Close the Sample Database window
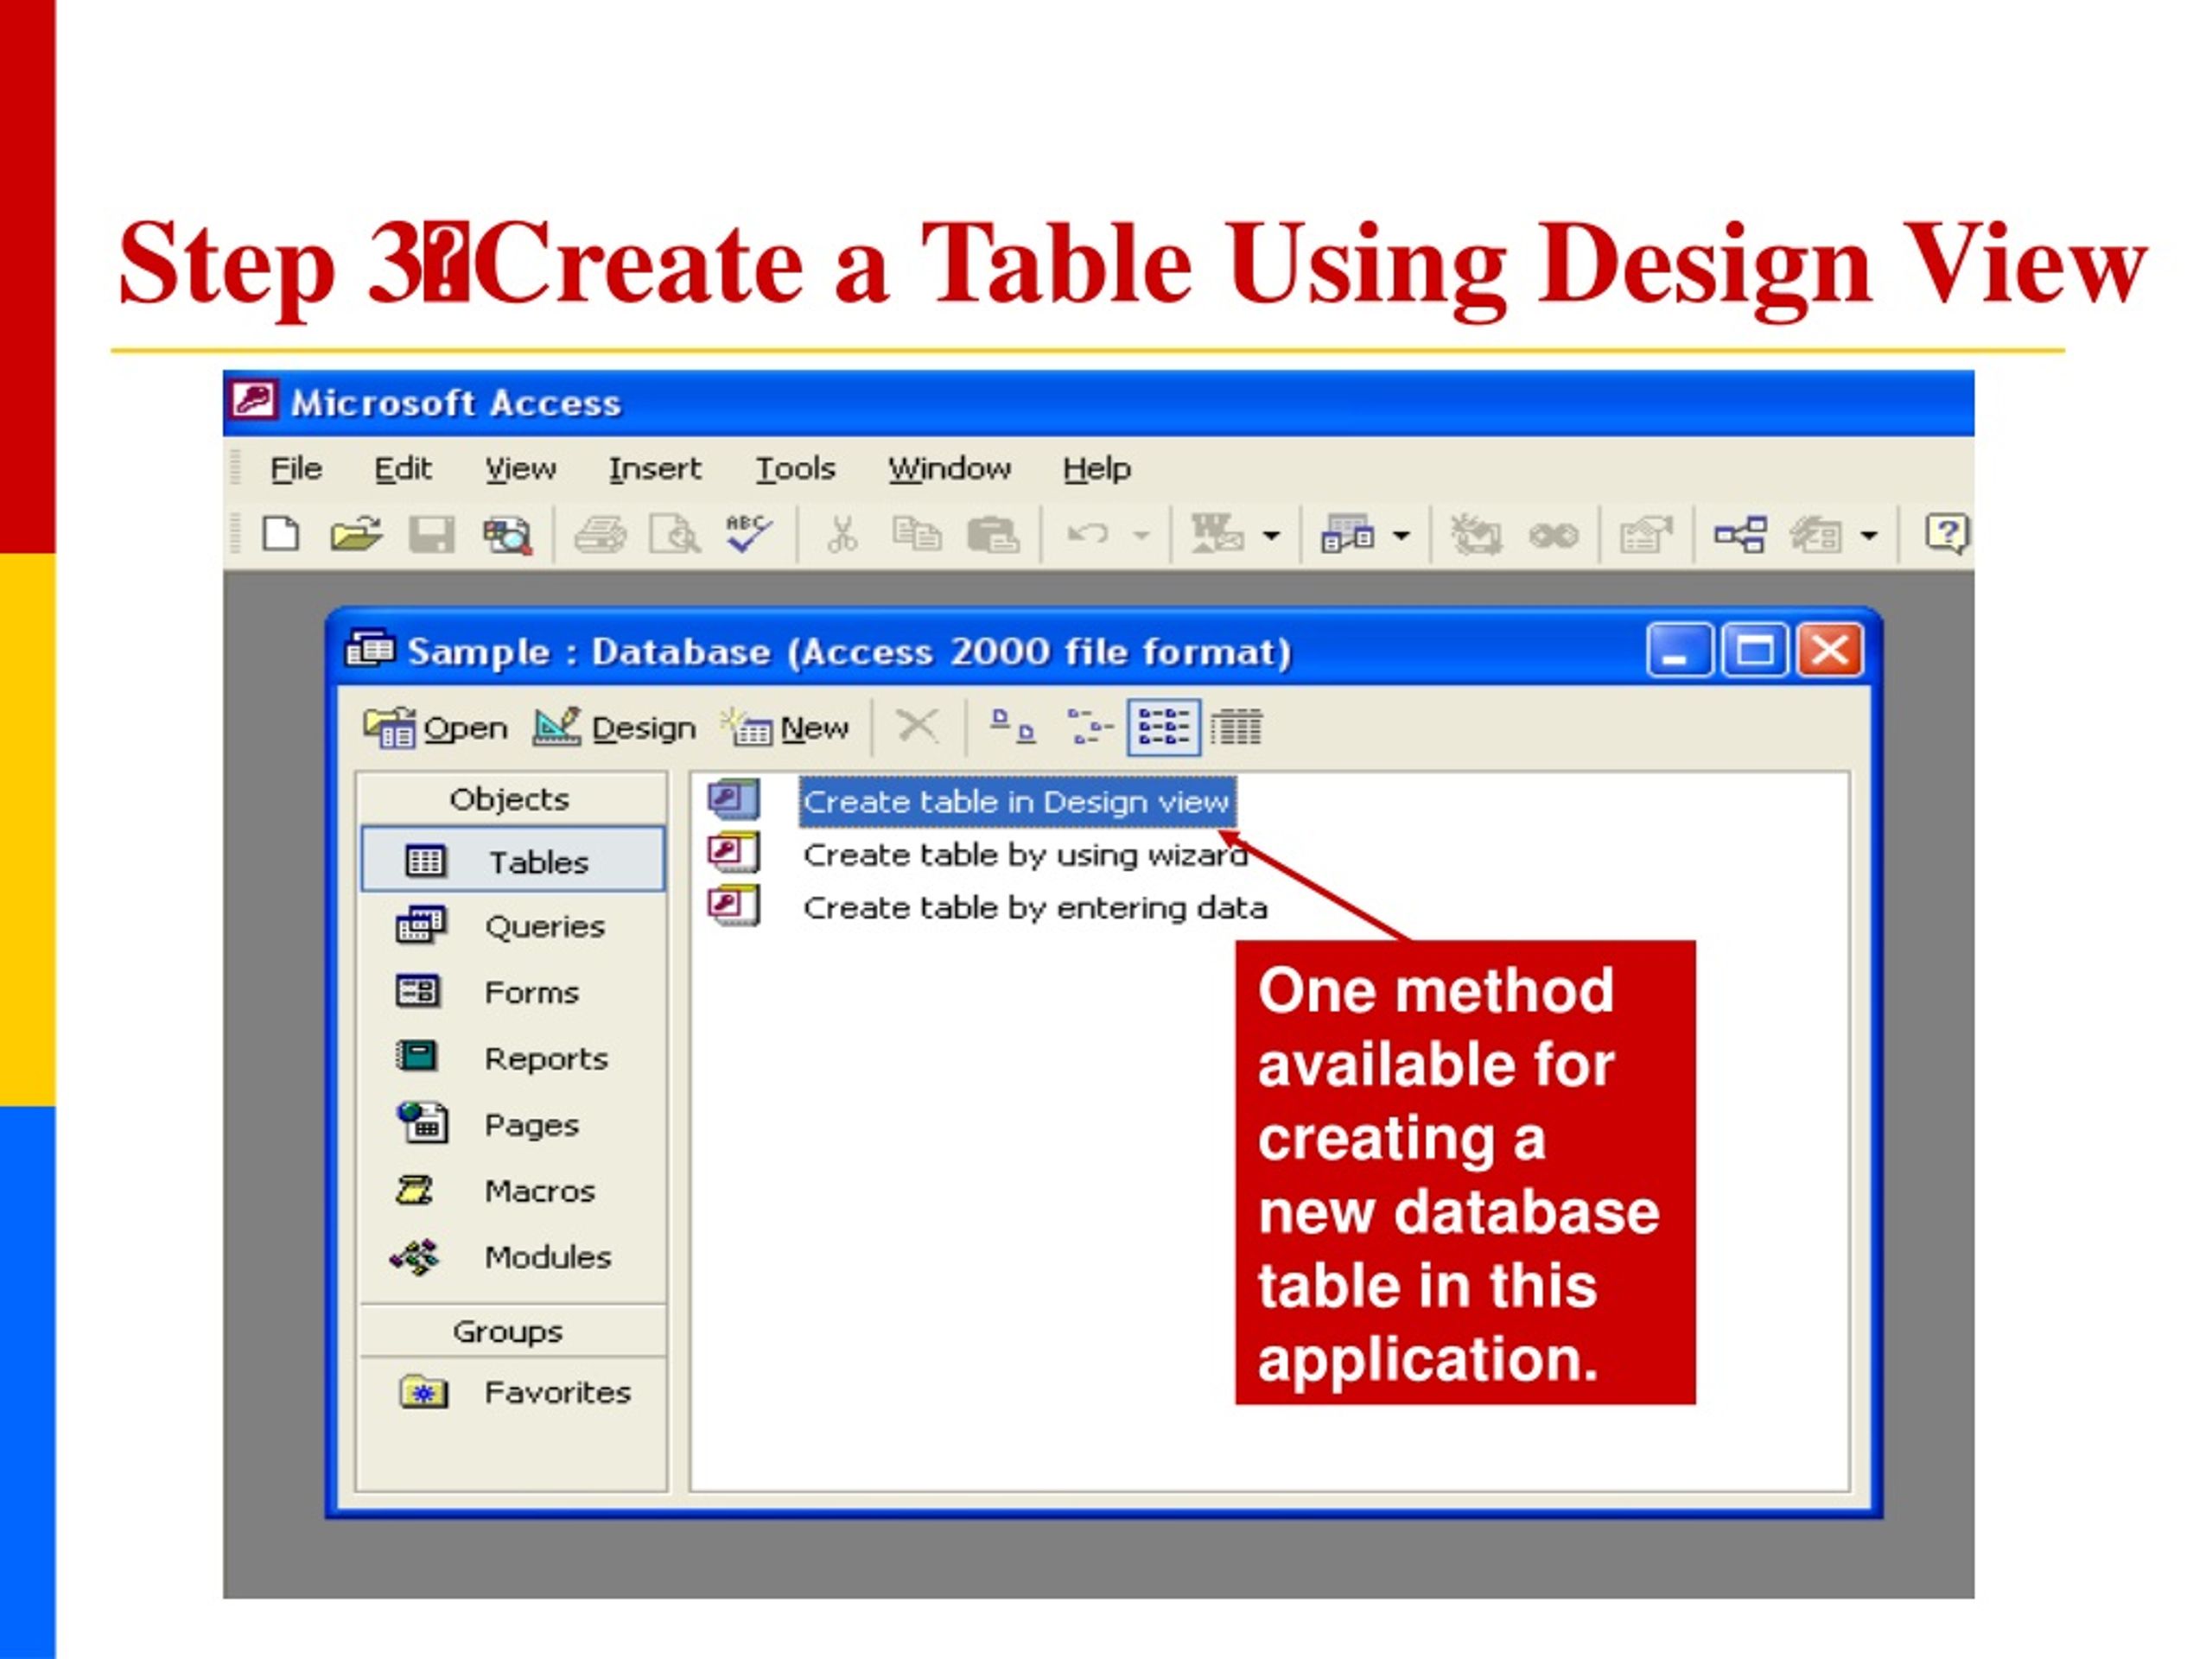 point(1830,651)
